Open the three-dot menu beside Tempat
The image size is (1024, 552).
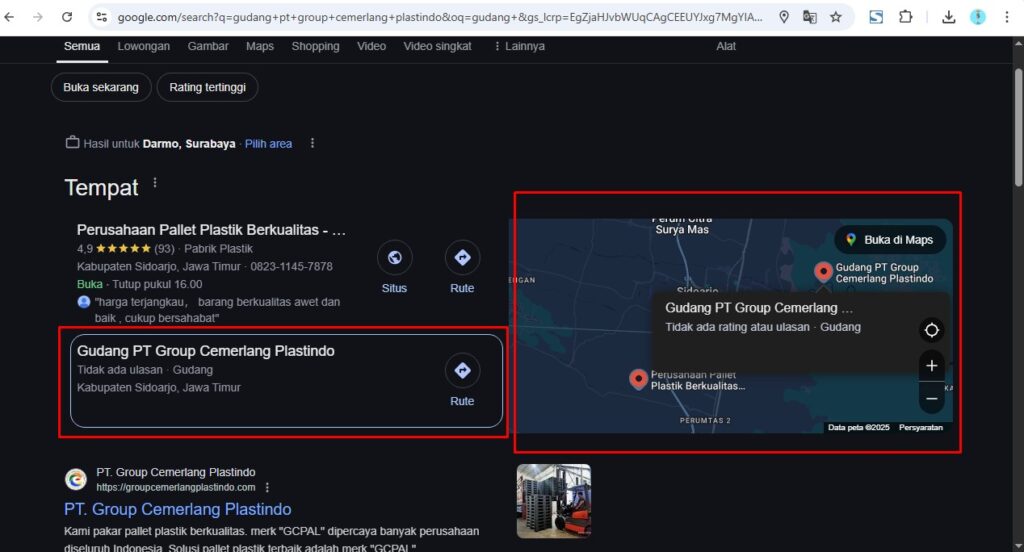tap(155, 184)
